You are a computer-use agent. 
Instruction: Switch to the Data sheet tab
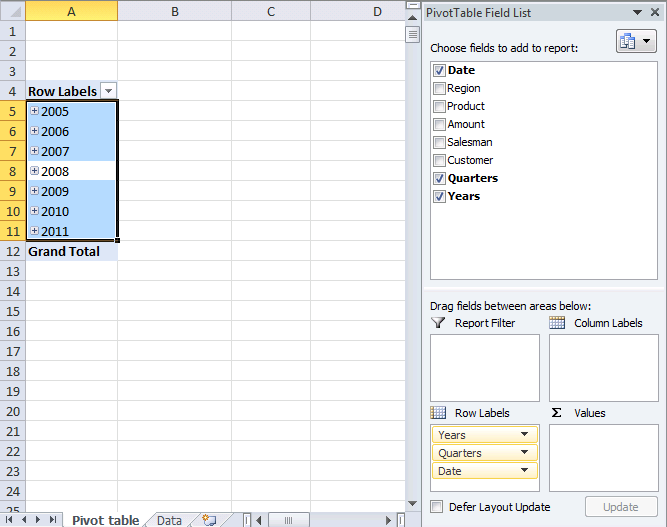(x=169, y=520)
